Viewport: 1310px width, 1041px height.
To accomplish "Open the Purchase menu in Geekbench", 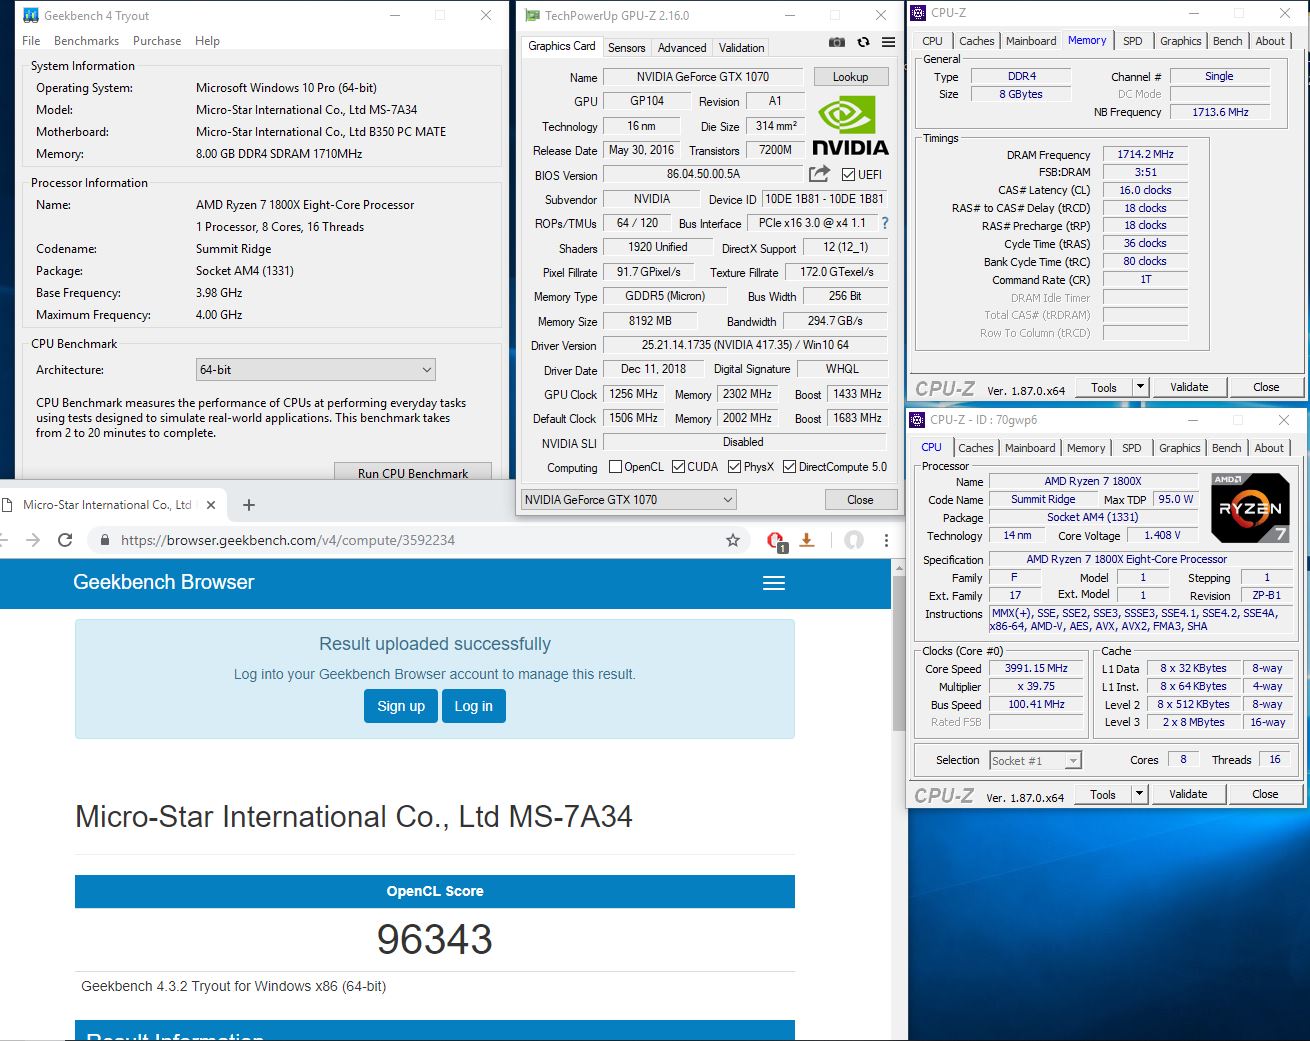I will tap(157, 41).
